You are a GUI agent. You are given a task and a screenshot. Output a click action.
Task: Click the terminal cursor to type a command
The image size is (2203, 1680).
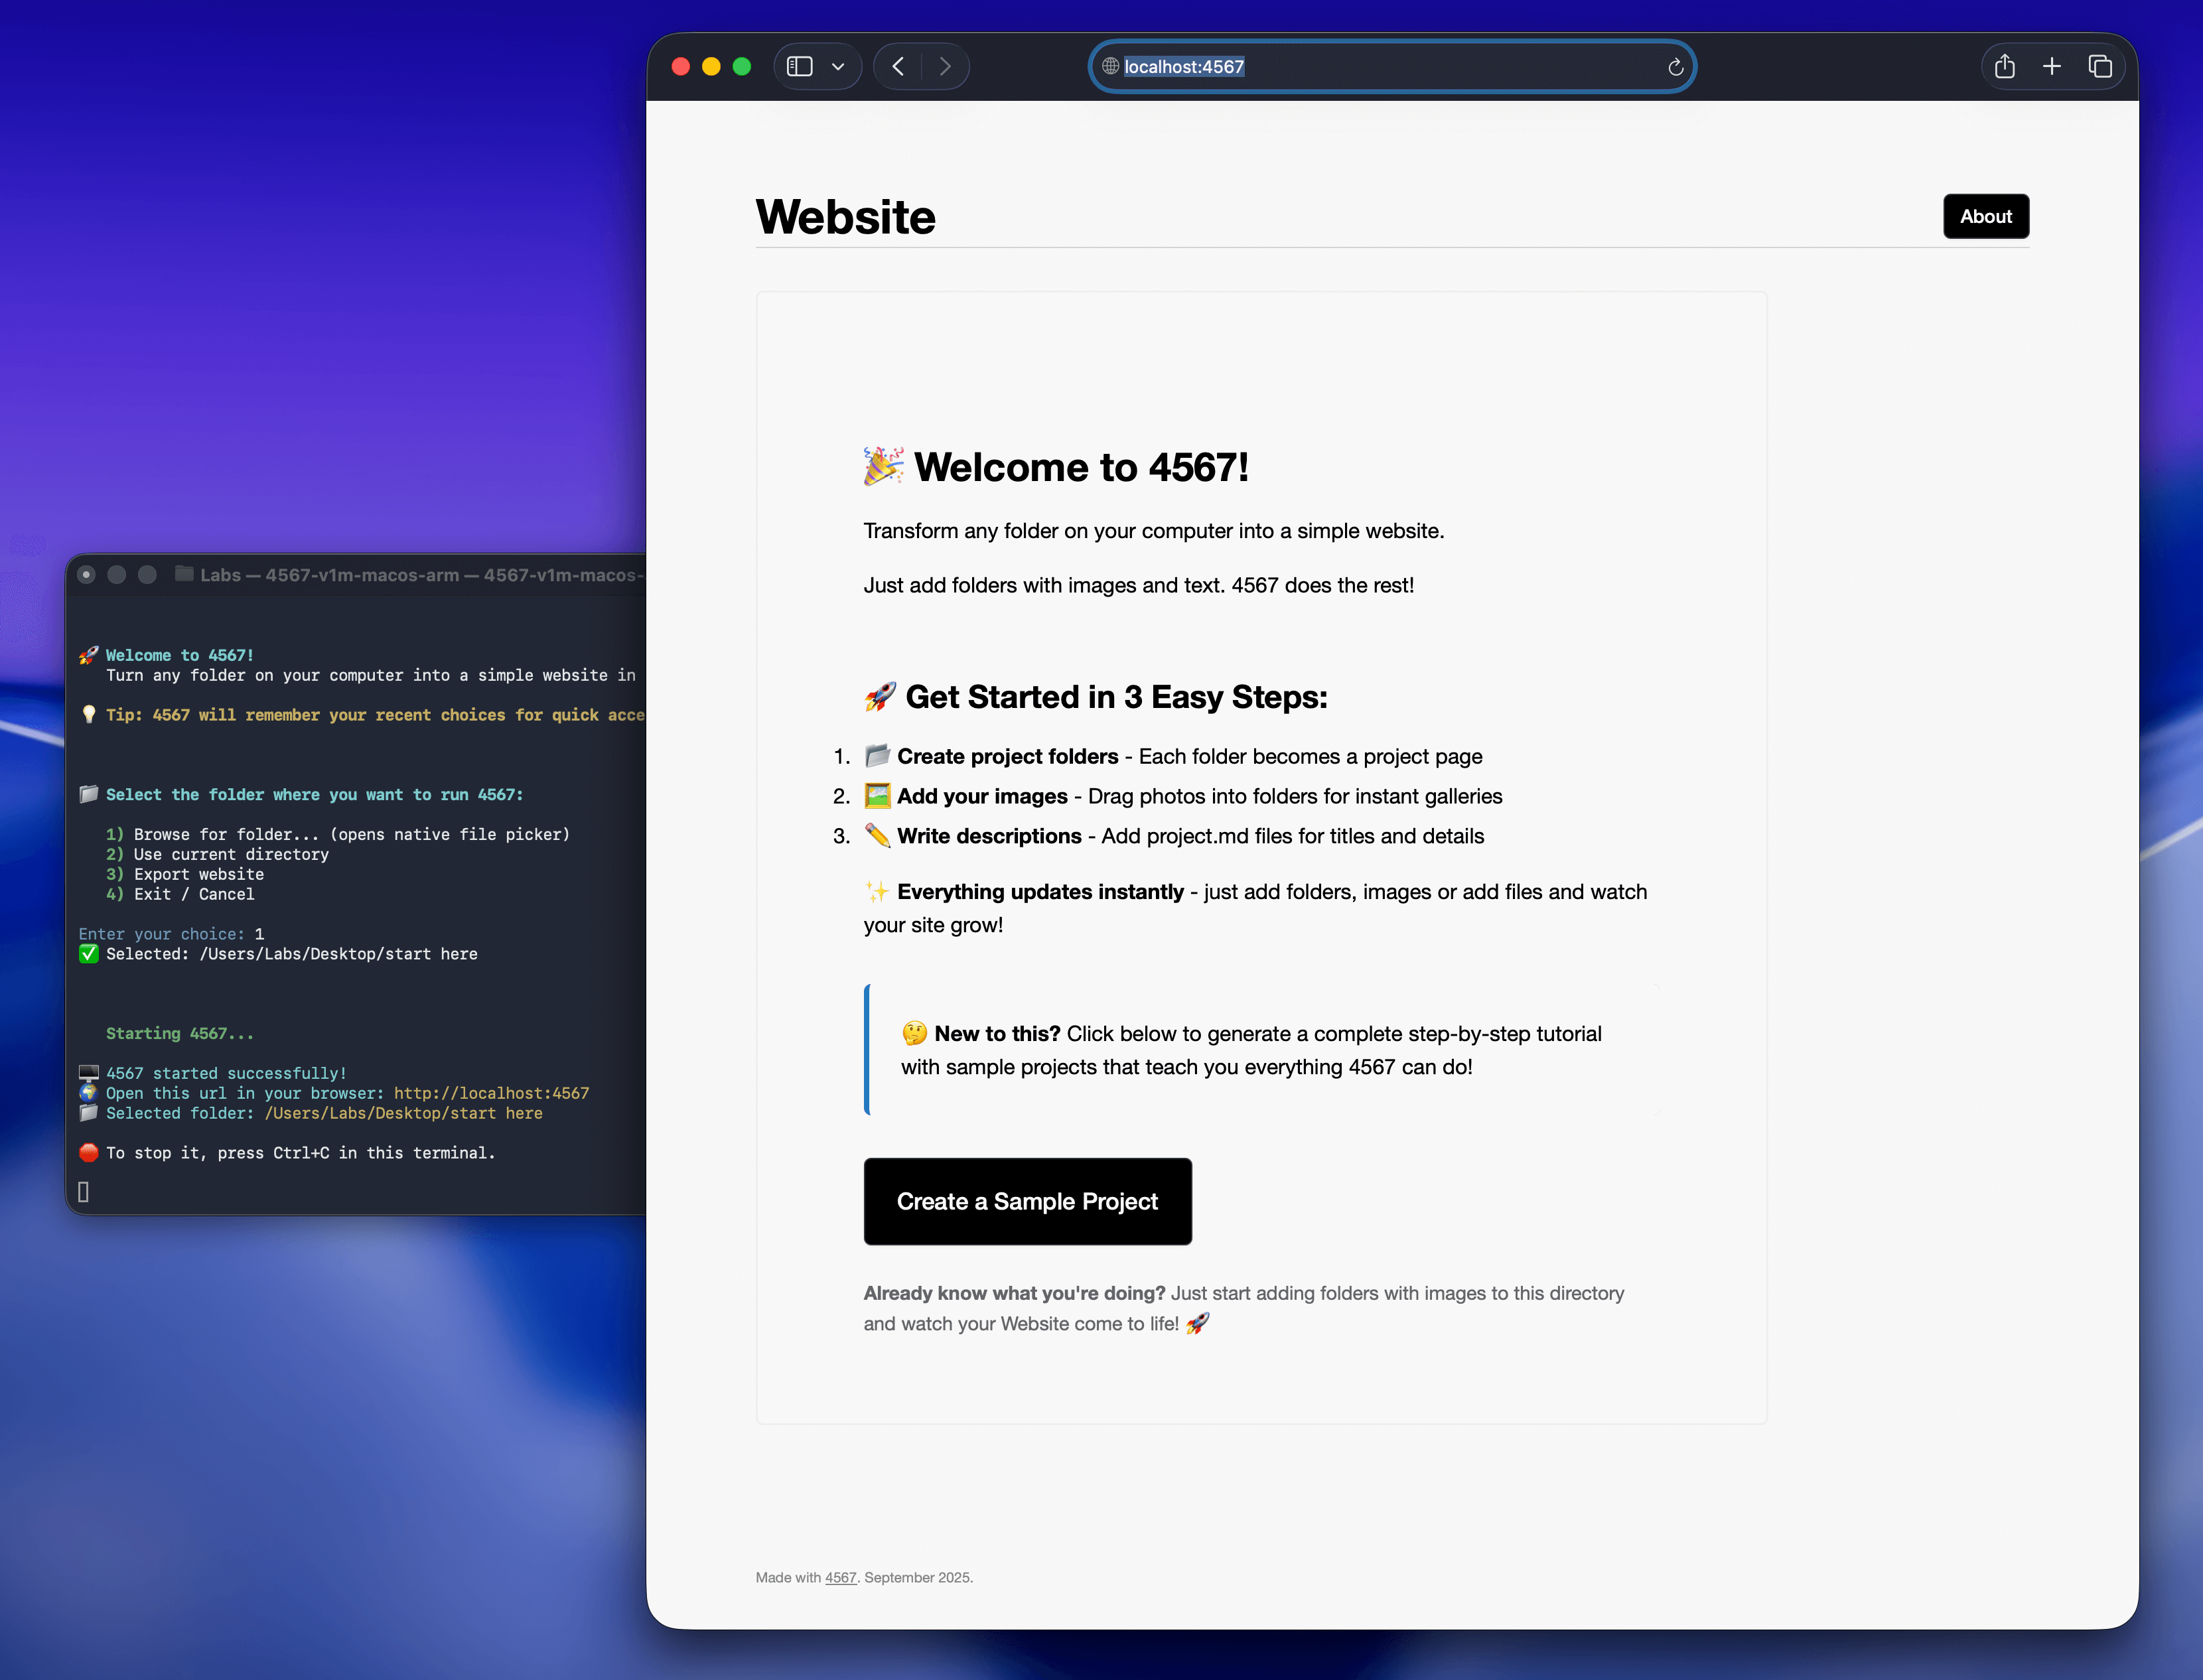[x=84, y=1191]
